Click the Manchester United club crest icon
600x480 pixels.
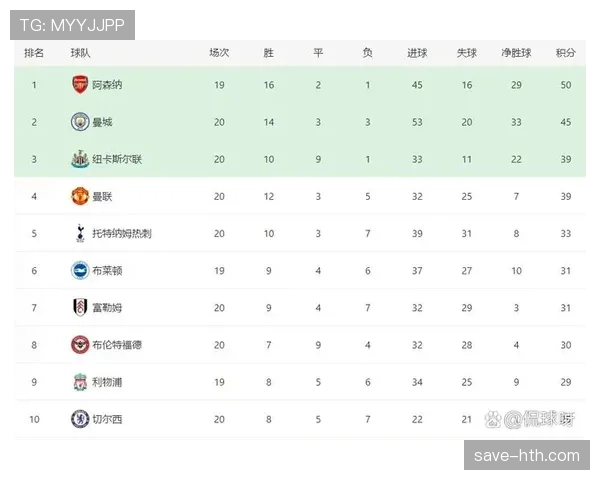pyautogui.click(x=80, y=196)
